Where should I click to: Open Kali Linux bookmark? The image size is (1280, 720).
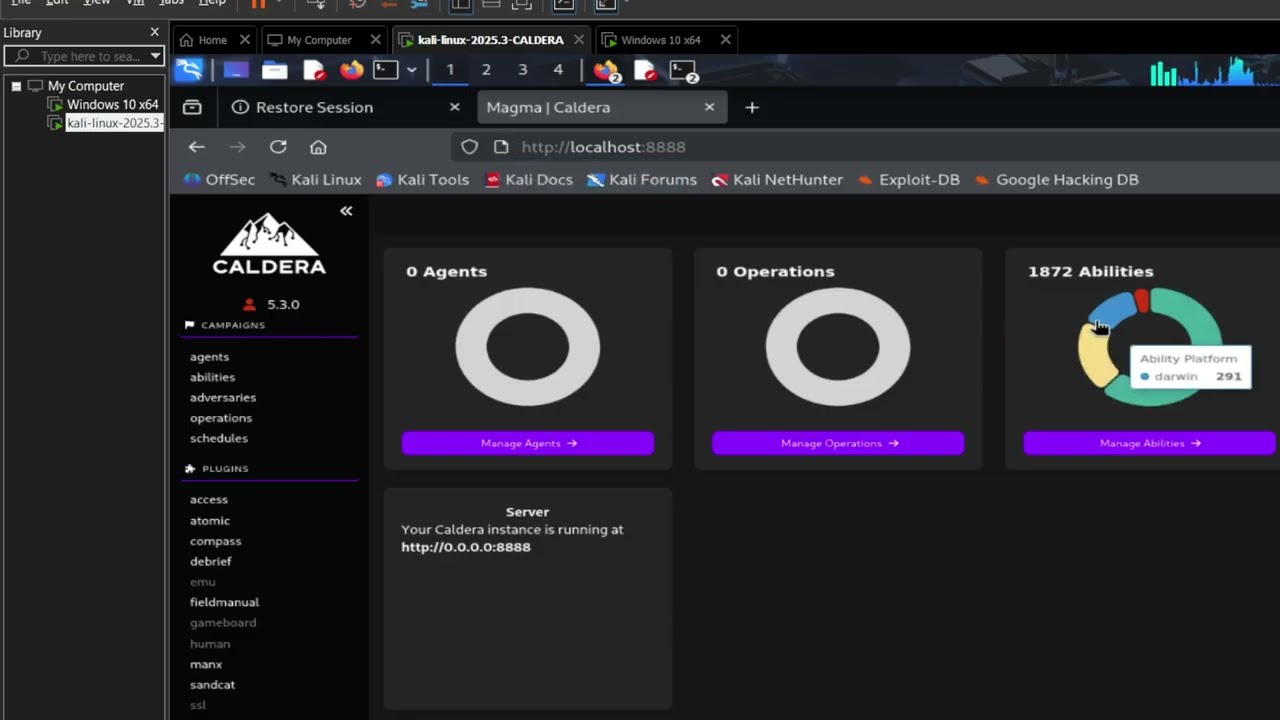(x=316, y=180)
